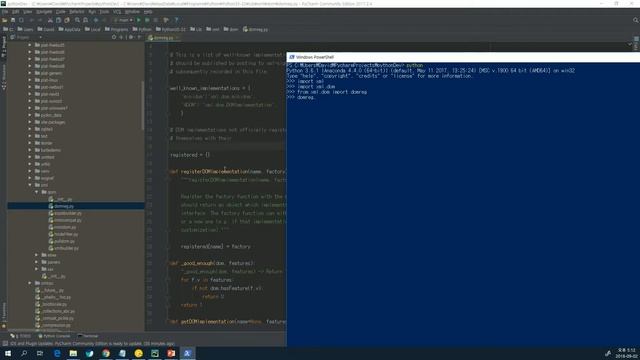Toggle the Structure side tool window button
Image resolution: width=640 pixels, height=360 pixels.
[x=4, y=77]
